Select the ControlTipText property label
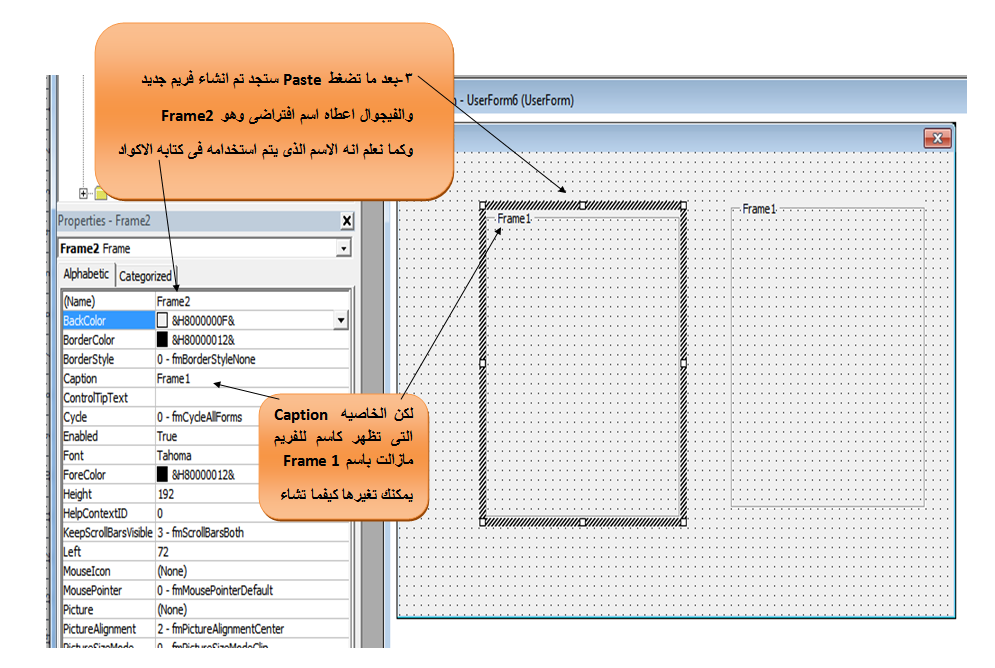 point(95,398)
